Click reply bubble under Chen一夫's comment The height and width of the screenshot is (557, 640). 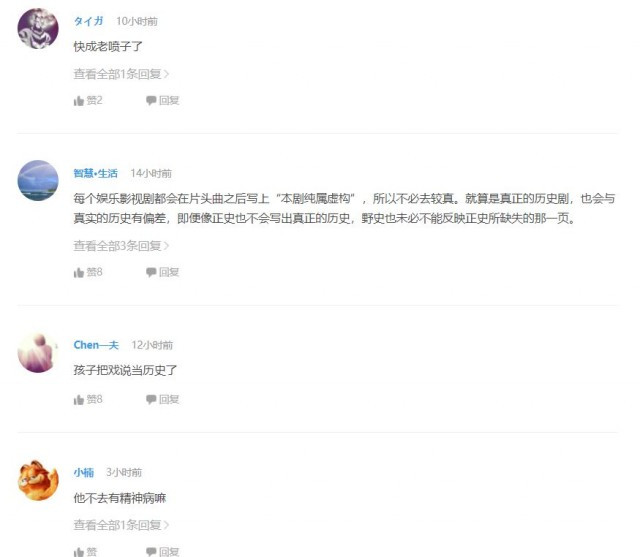click(151, 399)
